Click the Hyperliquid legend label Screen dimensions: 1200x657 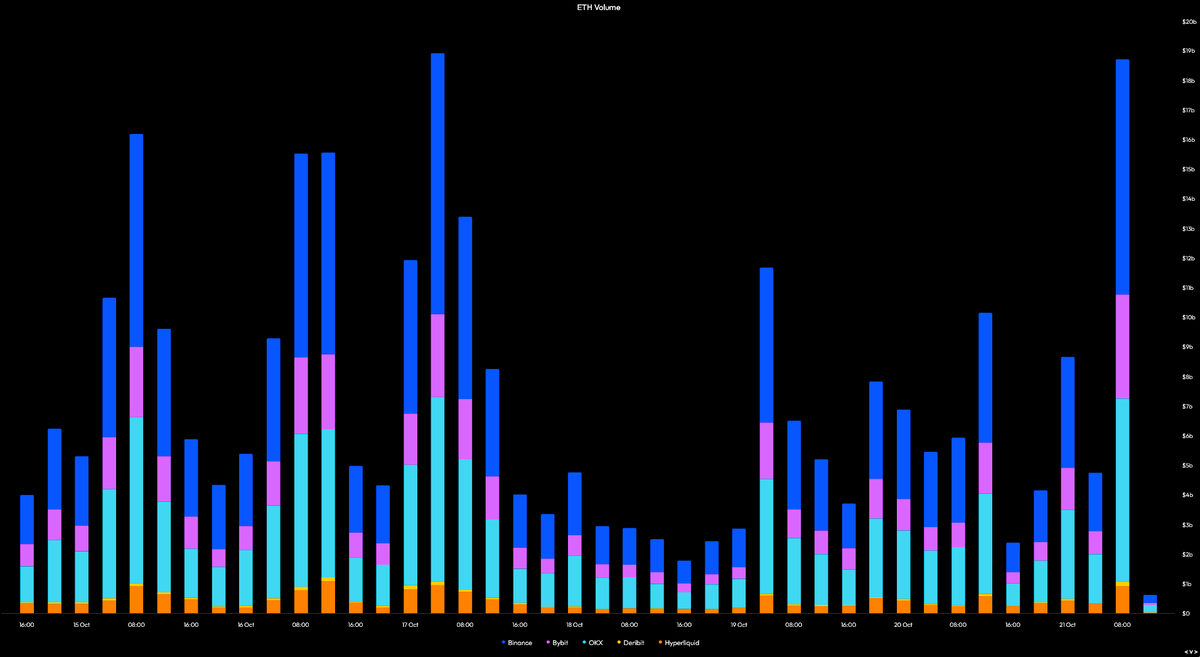click(x=681, y=643)
